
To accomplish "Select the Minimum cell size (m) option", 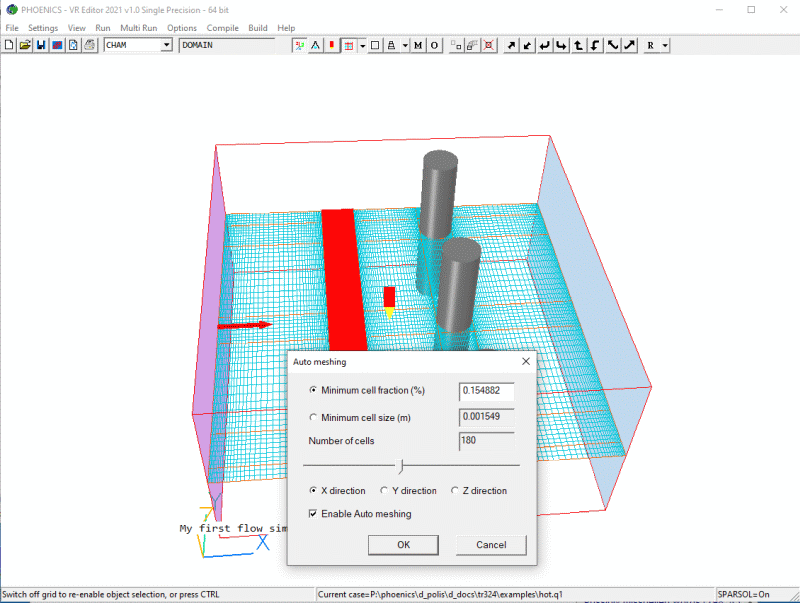I will [315, 417].
